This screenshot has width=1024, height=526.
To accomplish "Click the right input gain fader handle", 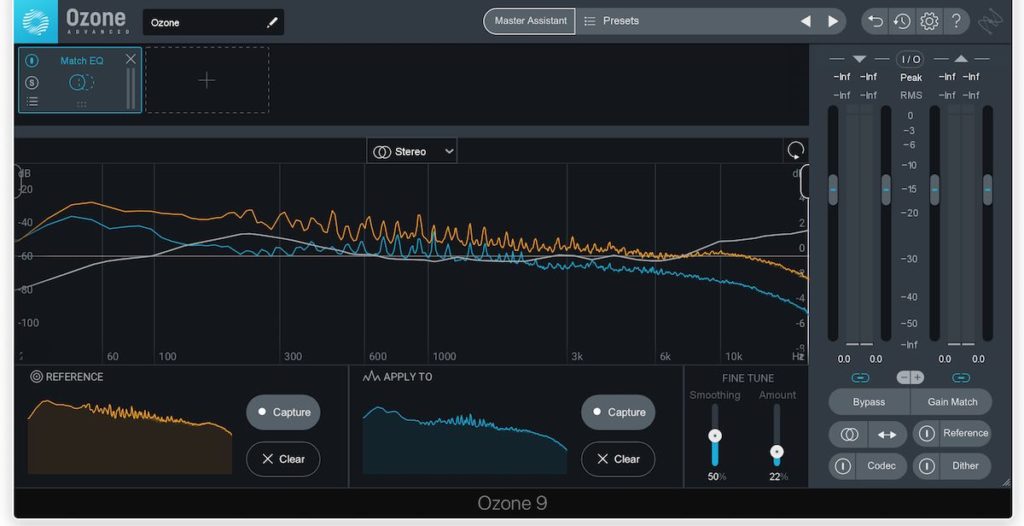I will tap(886, 190).
